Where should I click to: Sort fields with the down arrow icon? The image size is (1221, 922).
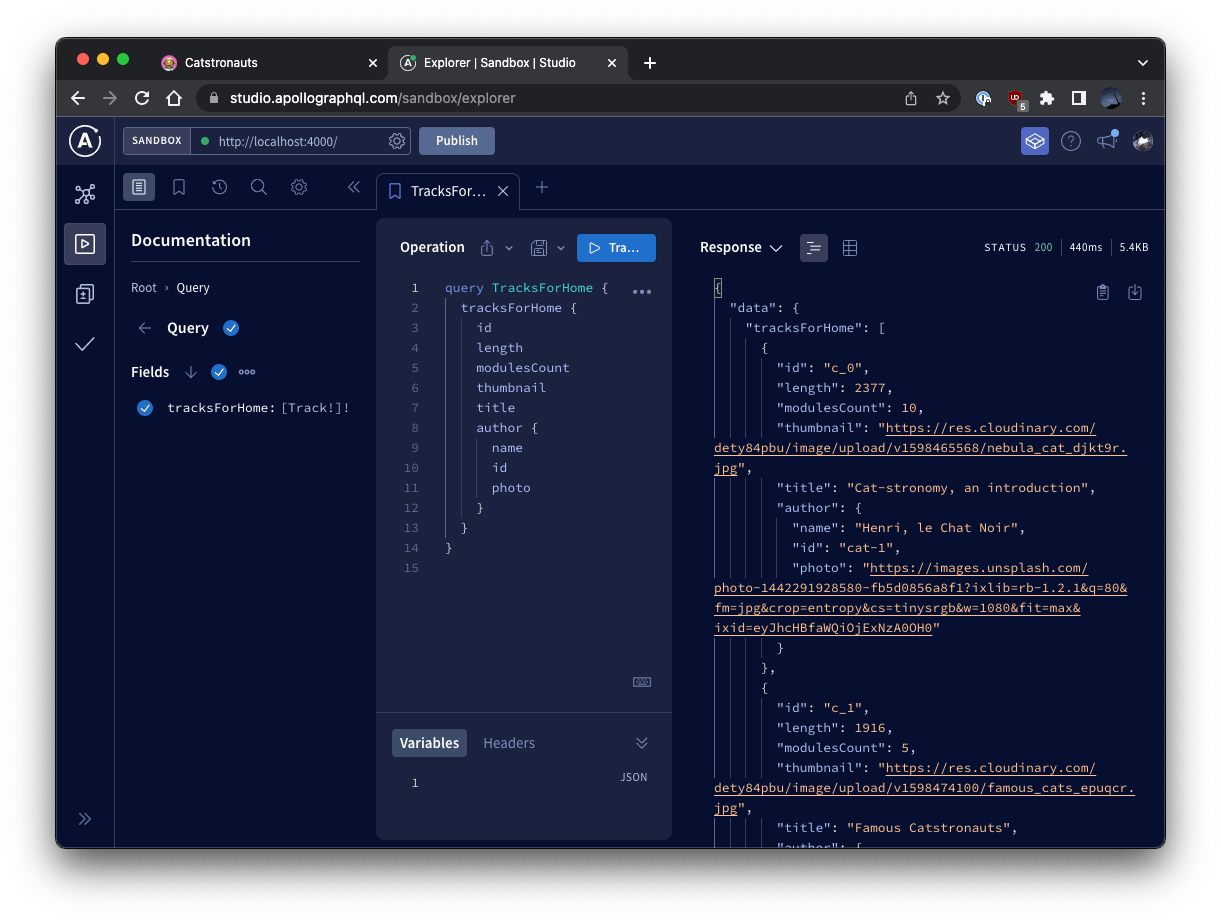coord(190,372)
